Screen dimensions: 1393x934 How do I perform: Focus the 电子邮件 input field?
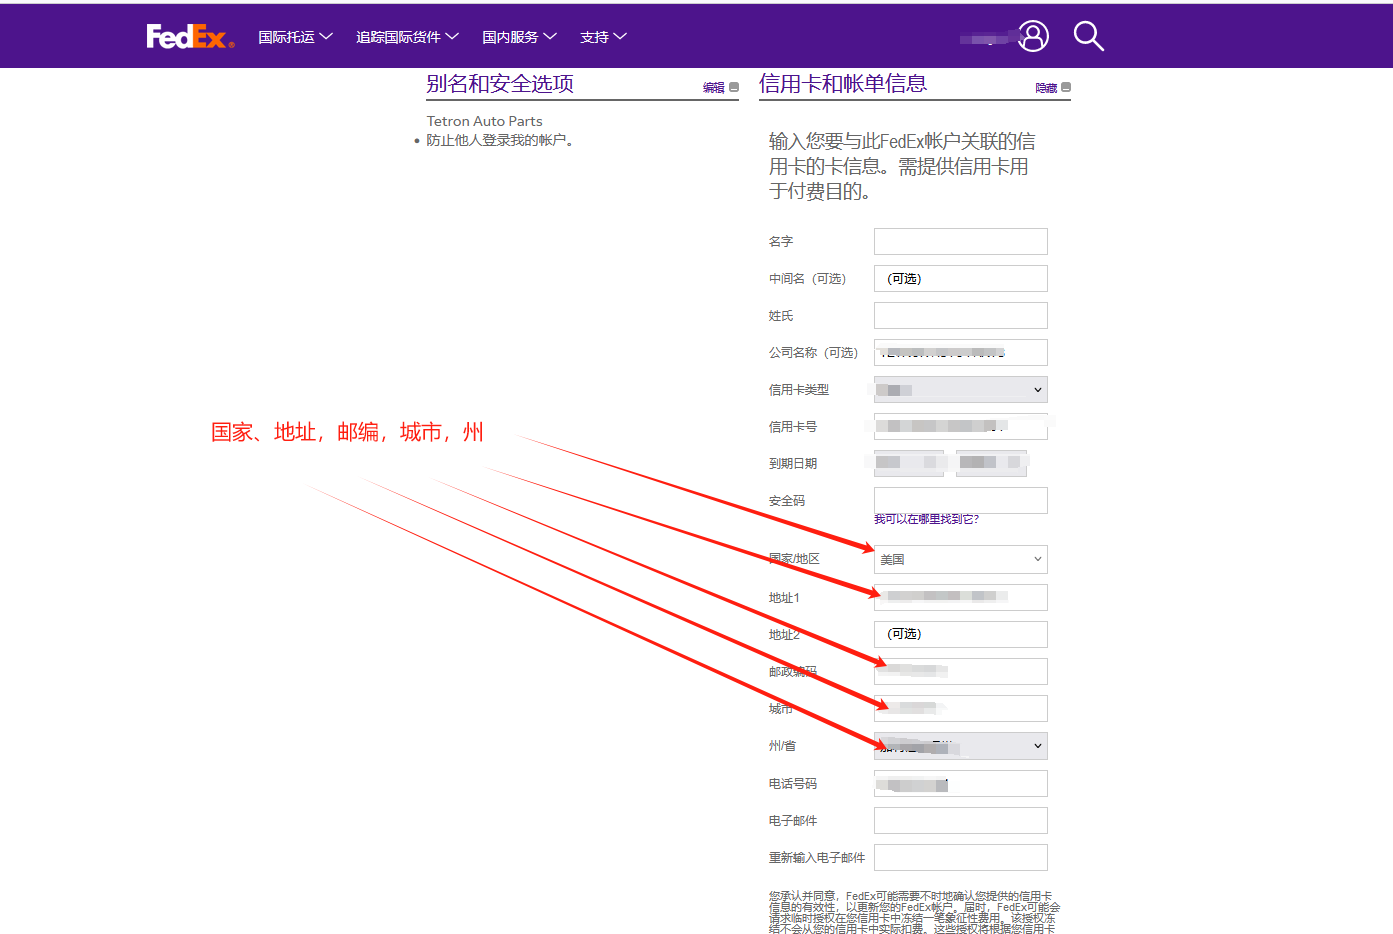pos(960,821)
